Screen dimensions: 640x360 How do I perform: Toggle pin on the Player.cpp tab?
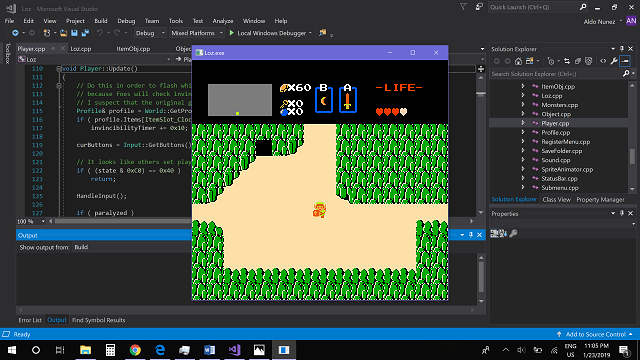click(x=53, y=49)
